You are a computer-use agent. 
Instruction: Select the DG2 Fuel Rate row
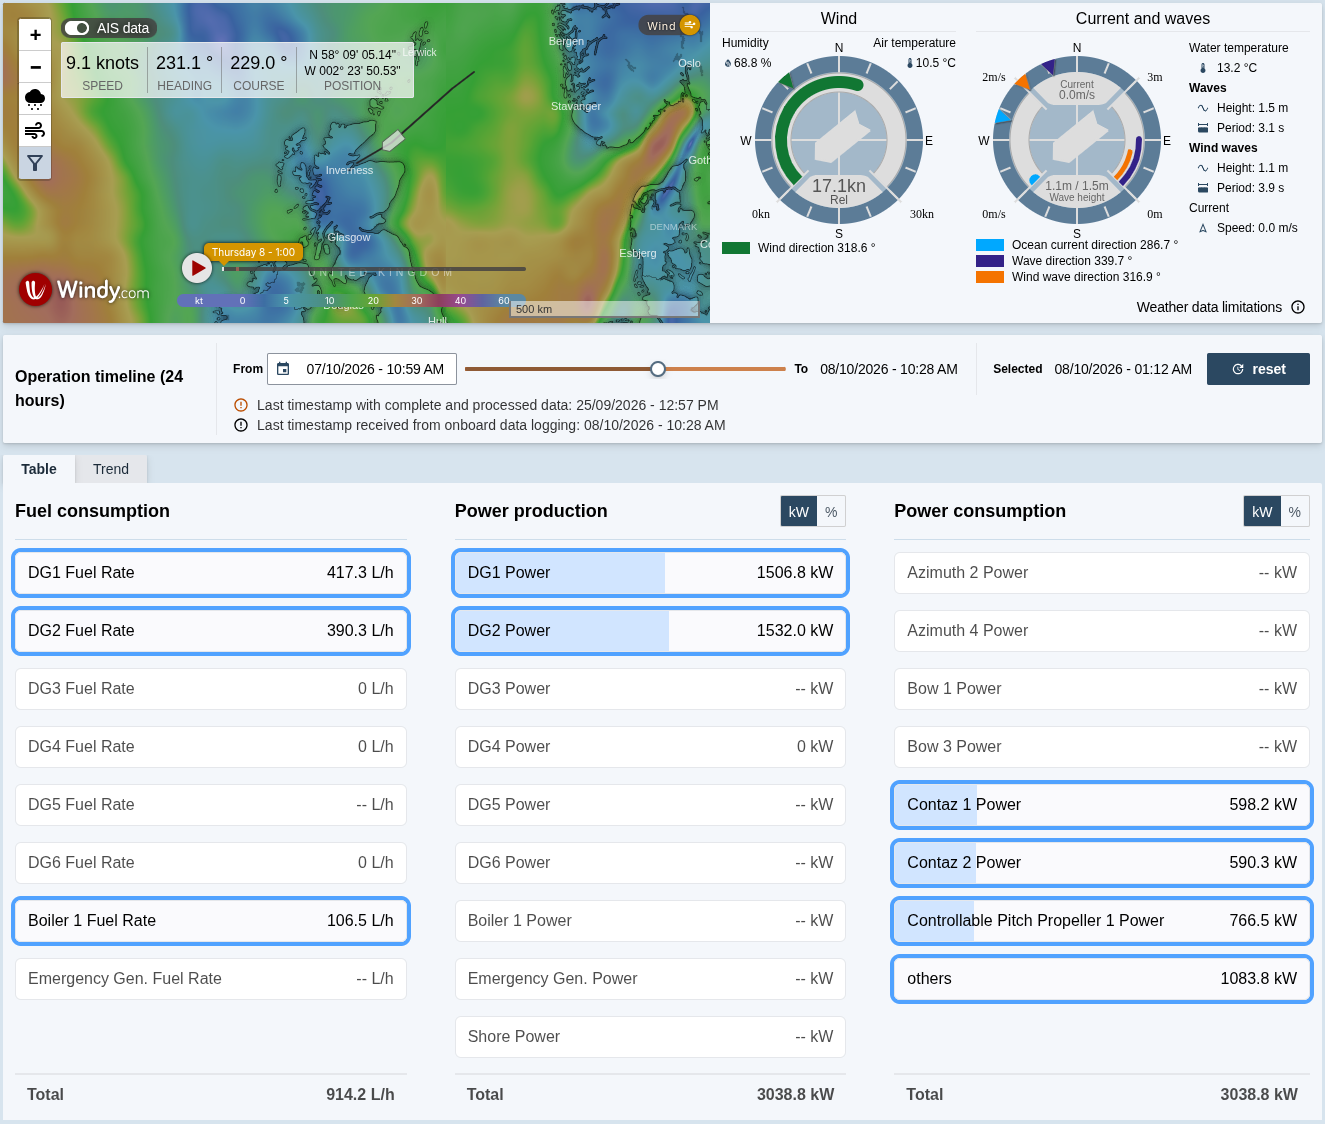coord(211,631)
